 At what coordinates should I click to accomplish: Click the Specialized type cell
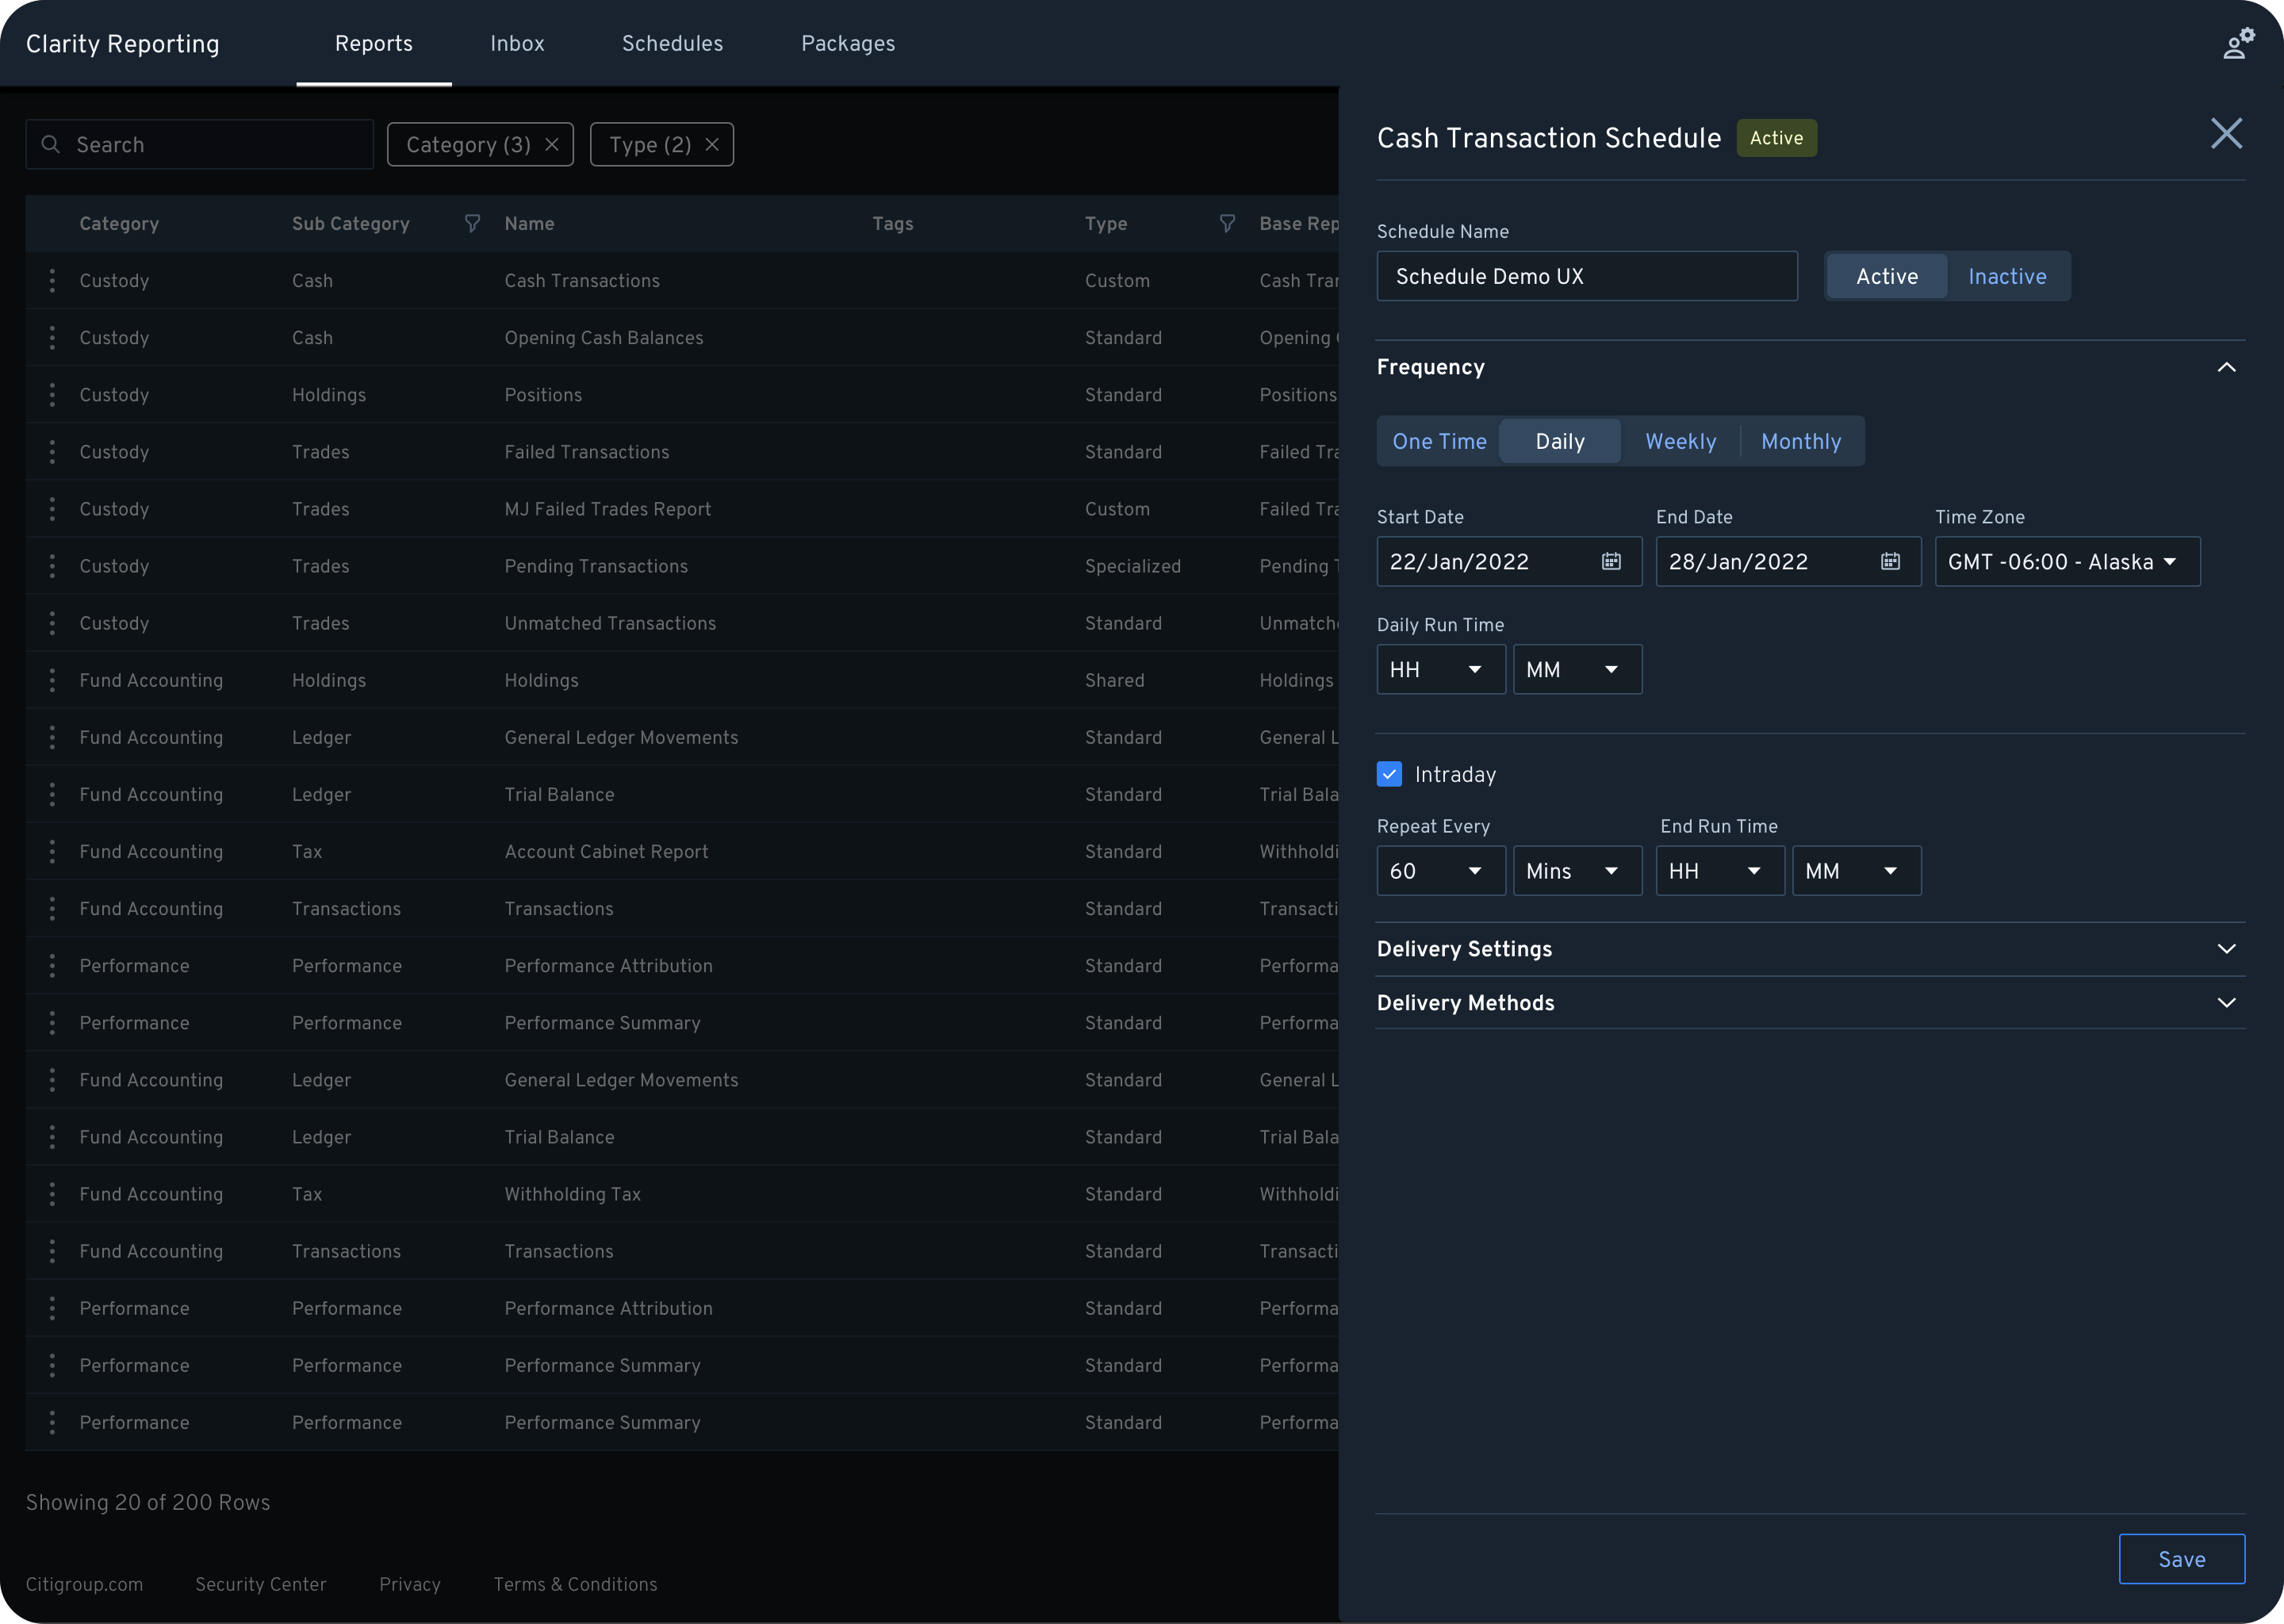click(x=1133, y=566)
